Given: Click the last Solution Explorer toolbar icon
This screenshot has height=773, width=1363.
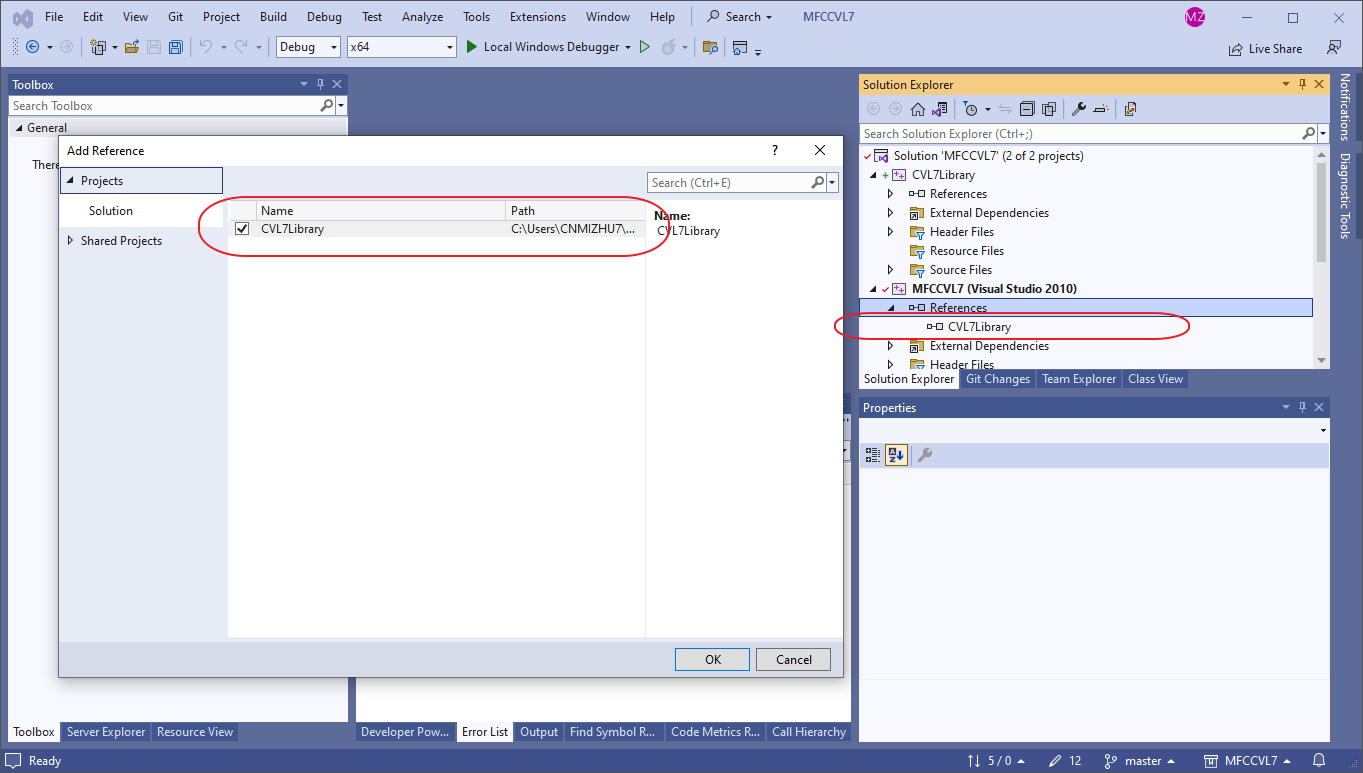Looking at the screenshot, I should click(x=1131, y=109).
